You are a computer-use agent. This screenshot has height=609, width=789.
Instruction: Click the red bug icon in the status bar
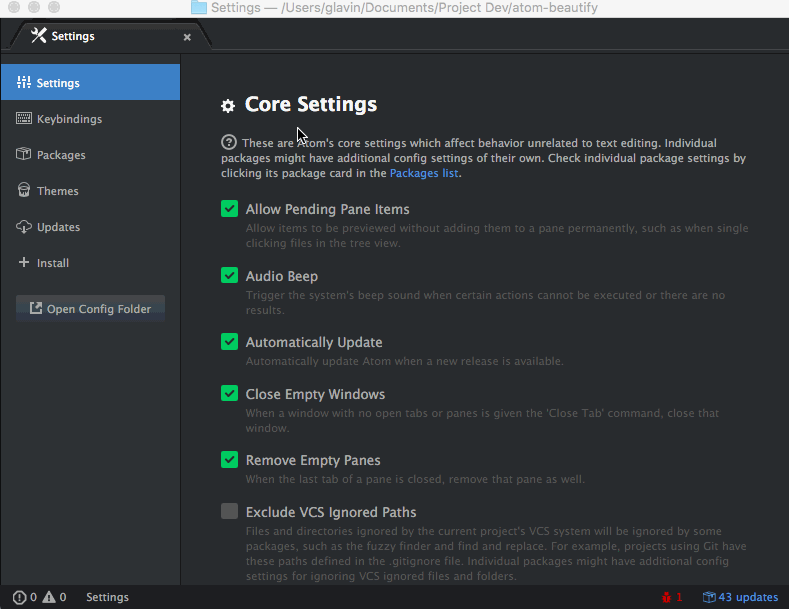click(x=666, y=597)
